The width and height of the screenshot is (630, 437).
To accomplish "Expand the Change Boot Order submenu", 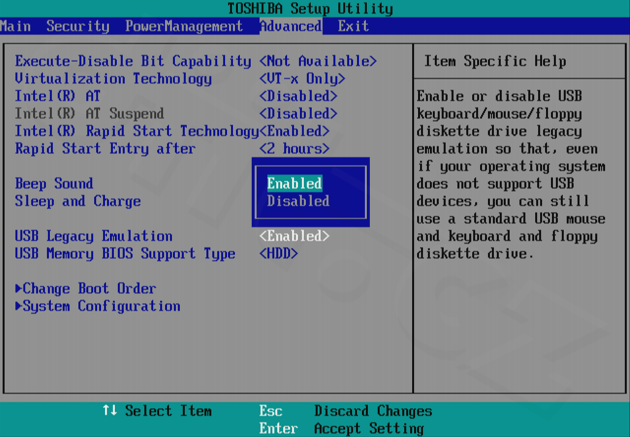I will 86,288.
